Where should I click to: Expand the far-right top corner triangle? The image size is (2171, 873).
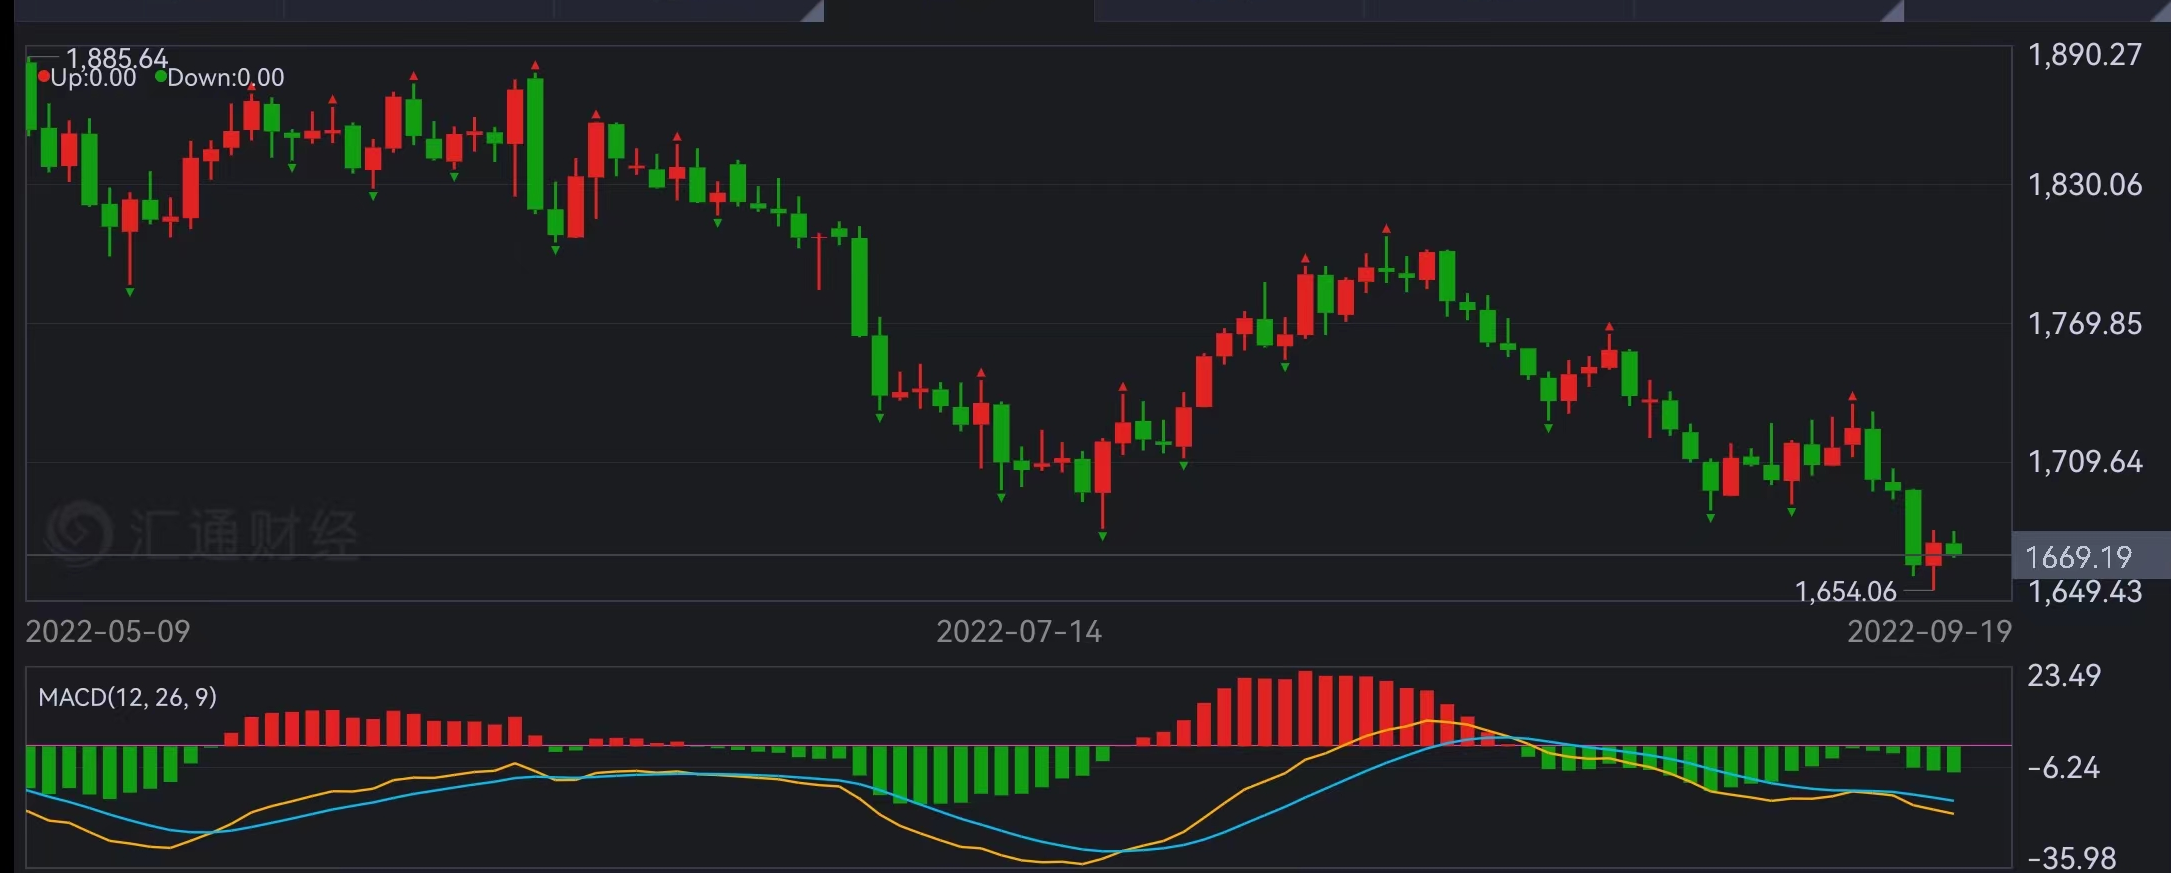2160,12
